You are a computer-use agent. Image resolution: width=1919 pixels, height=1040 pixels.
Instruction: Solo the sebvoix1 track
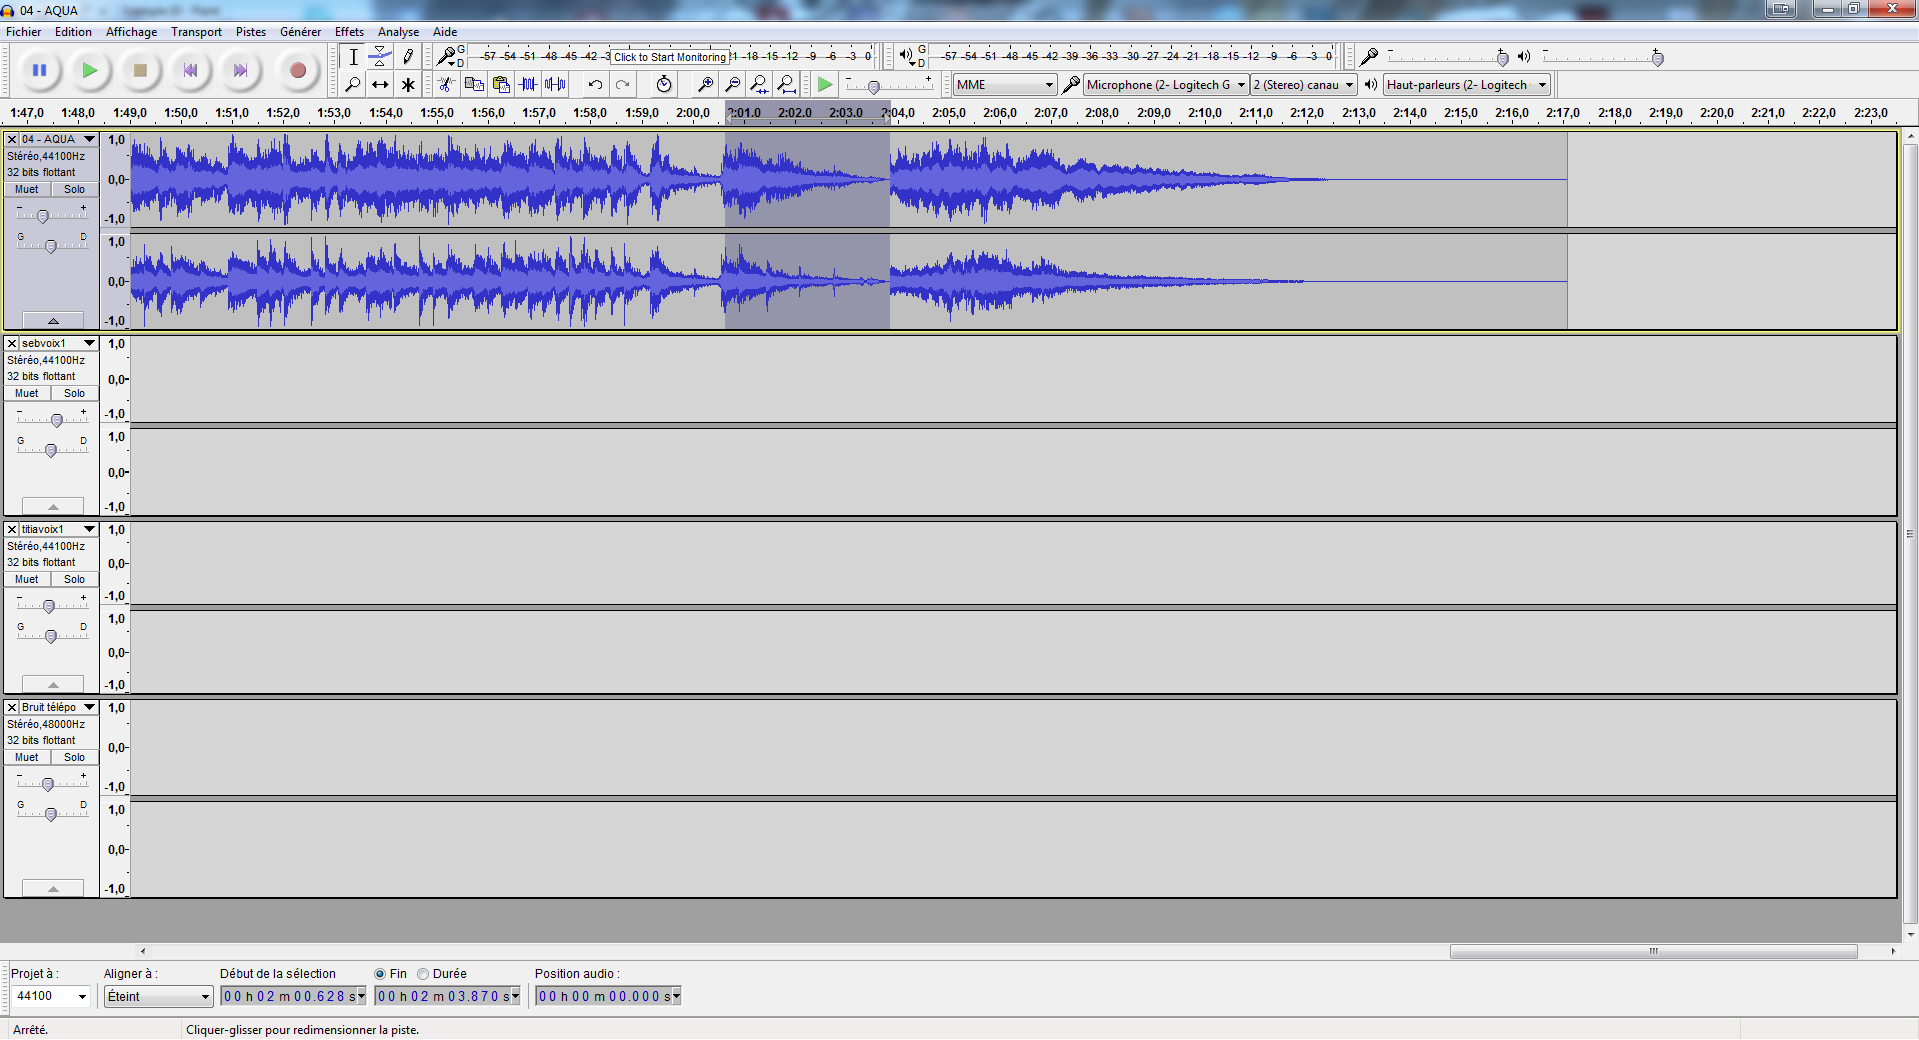pyautogui.click(x=75, y=394)
